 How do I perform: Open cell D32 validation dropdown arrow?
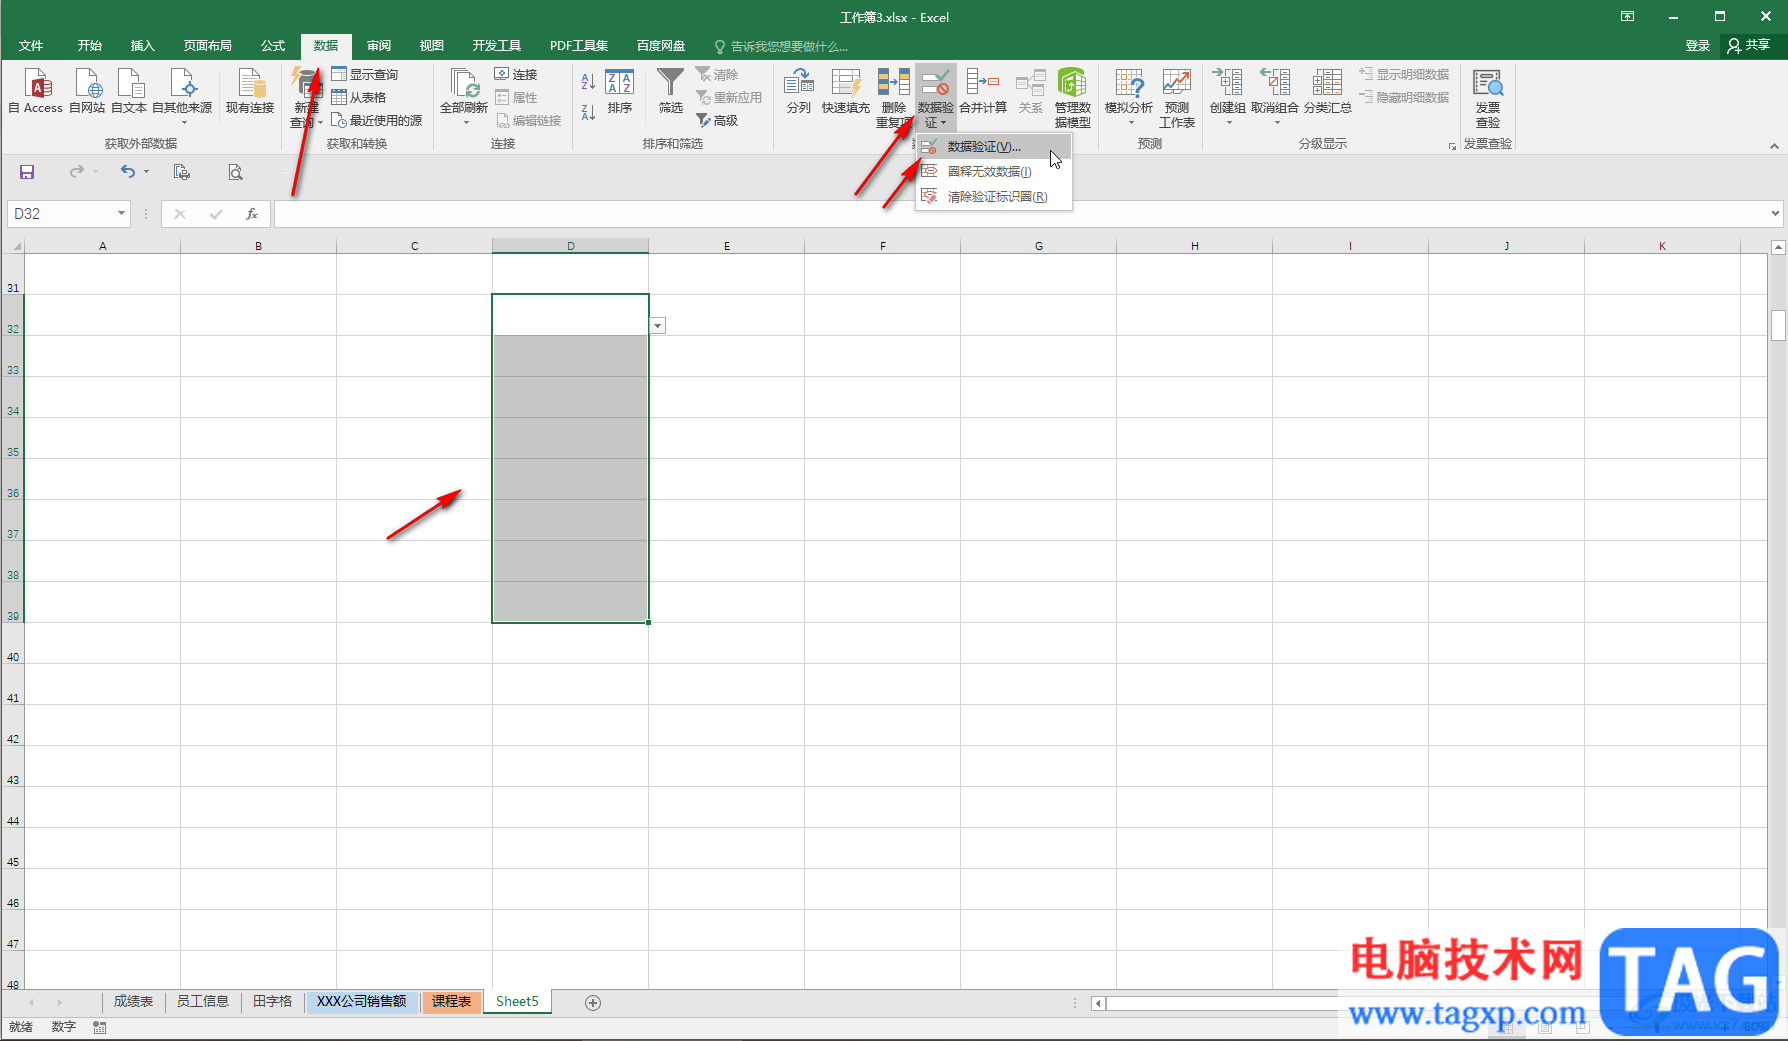point(658,326)
